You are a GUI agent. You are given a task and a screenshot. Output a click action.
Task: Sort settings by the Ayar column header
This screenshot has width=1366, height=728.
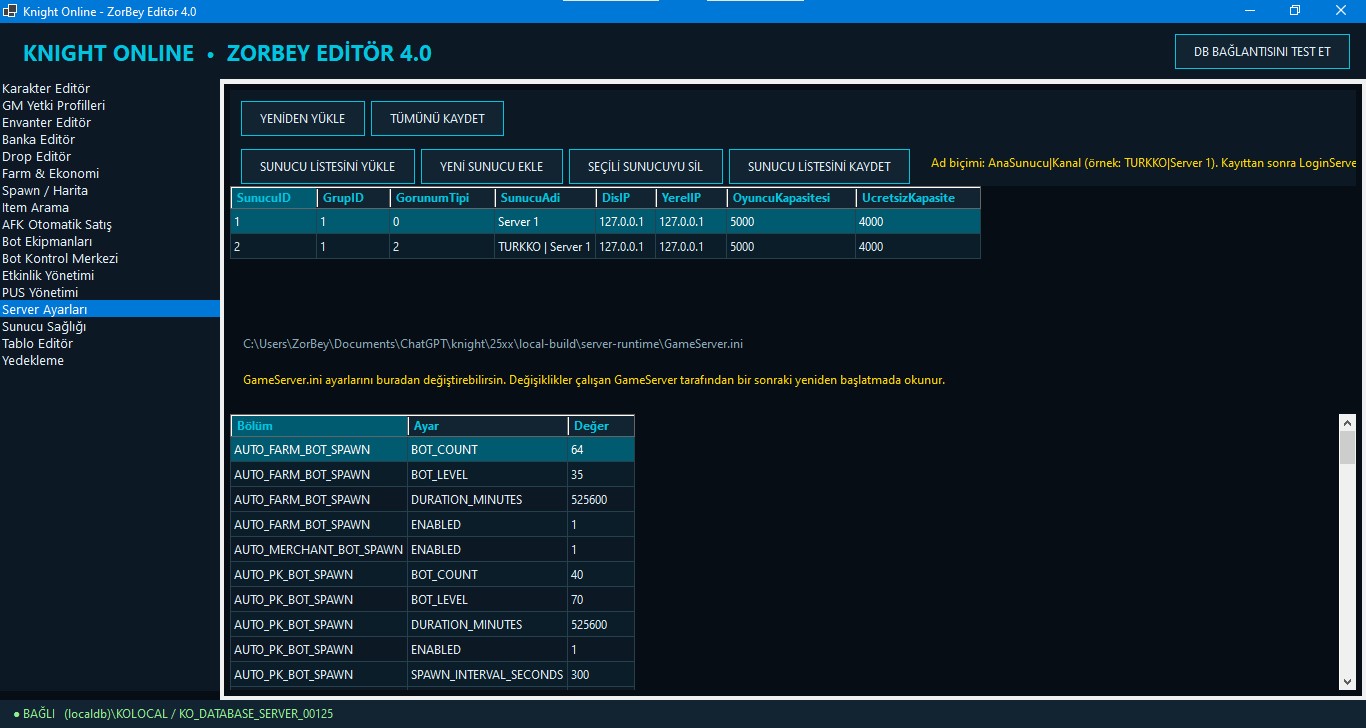(487, 426)
